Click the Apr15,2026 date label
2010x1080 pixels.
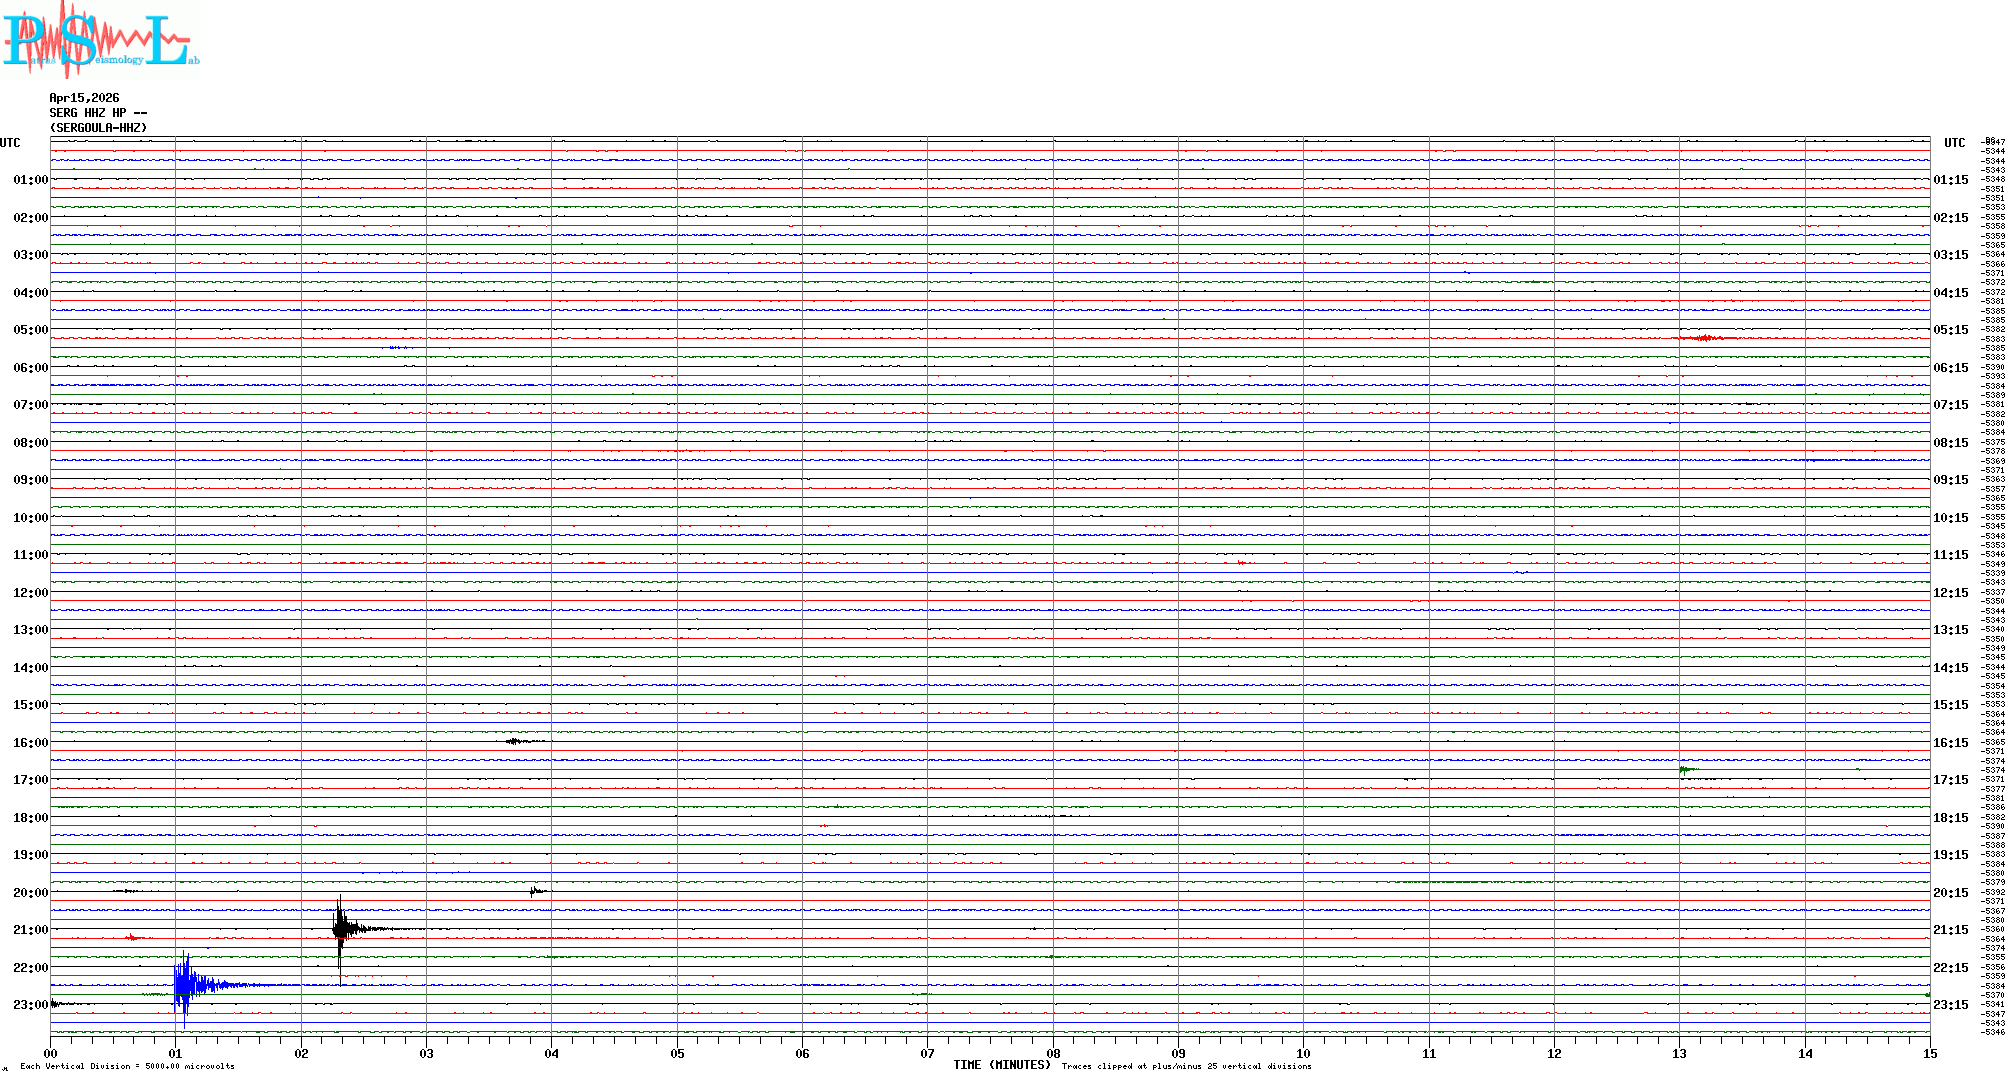click(84, 98)
